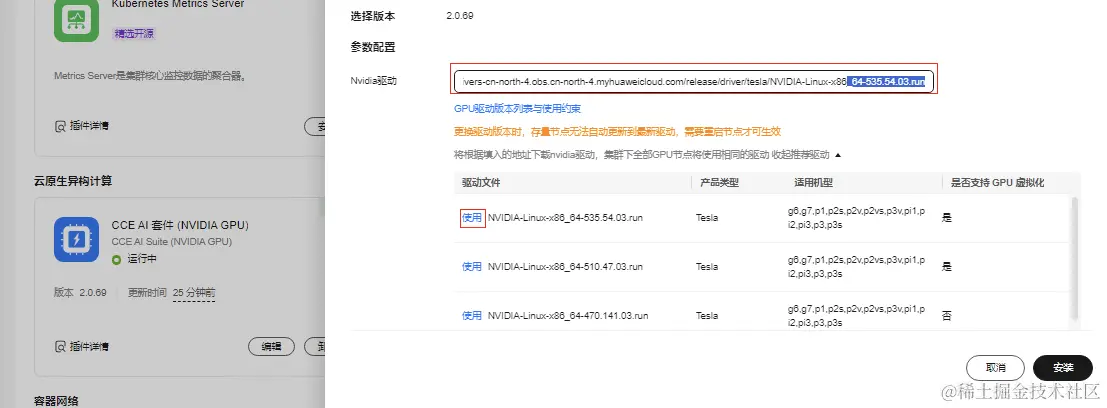The image size is (1107, 408).
Task: Click magnifier icon beside CCE AI 插件详情
Action: coord(60,347)
